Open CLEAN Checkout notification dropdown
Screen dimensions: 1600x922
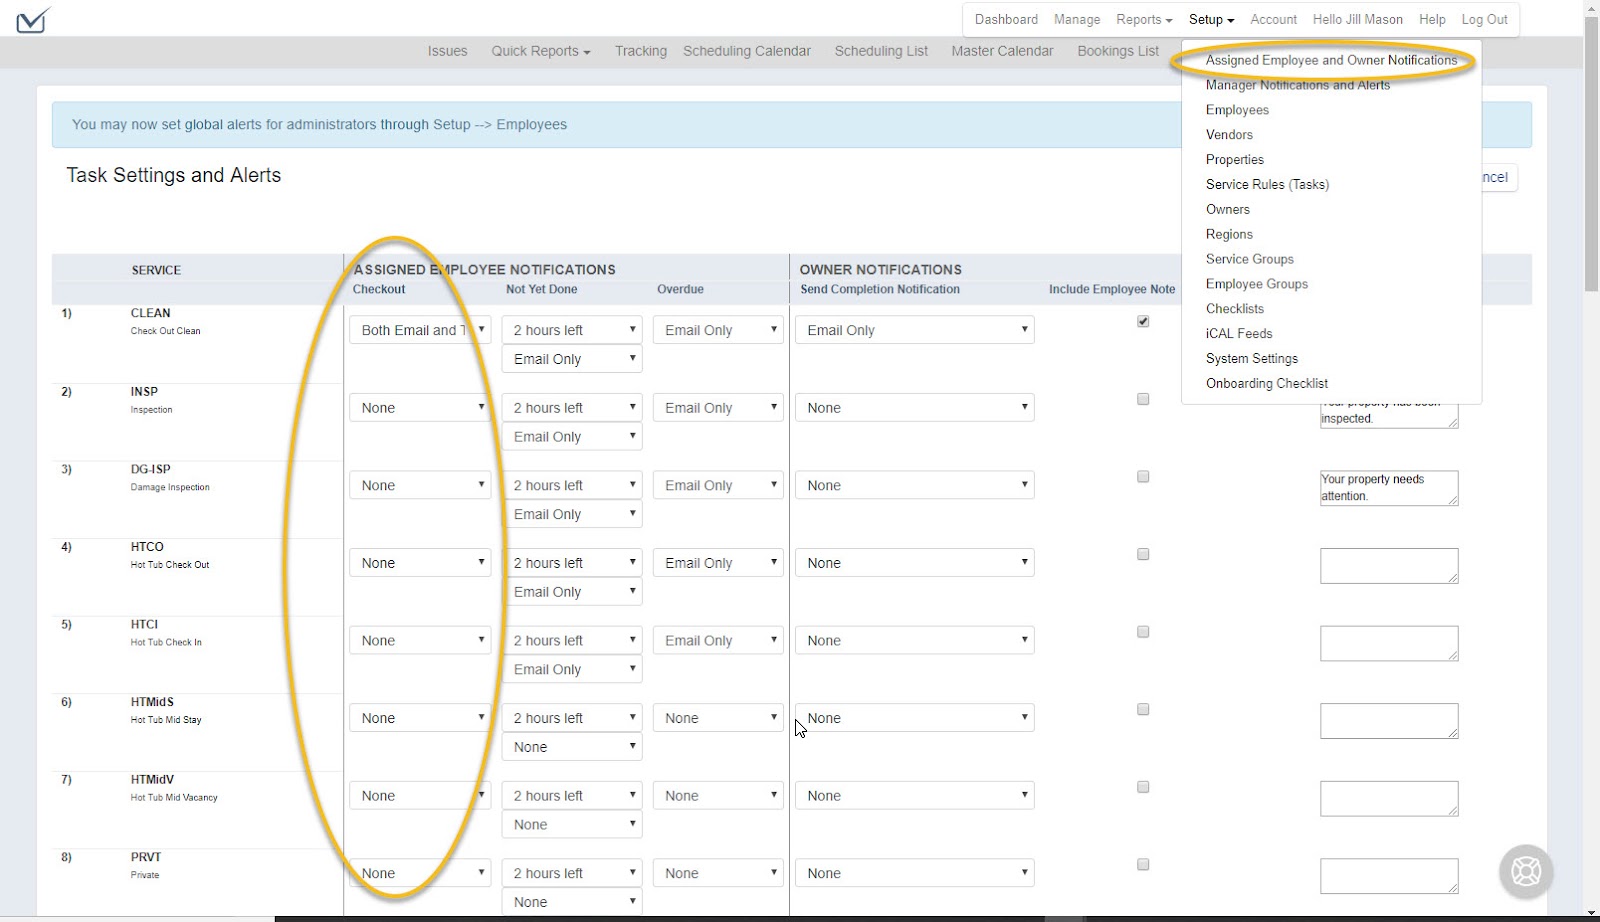coord(420,330)
